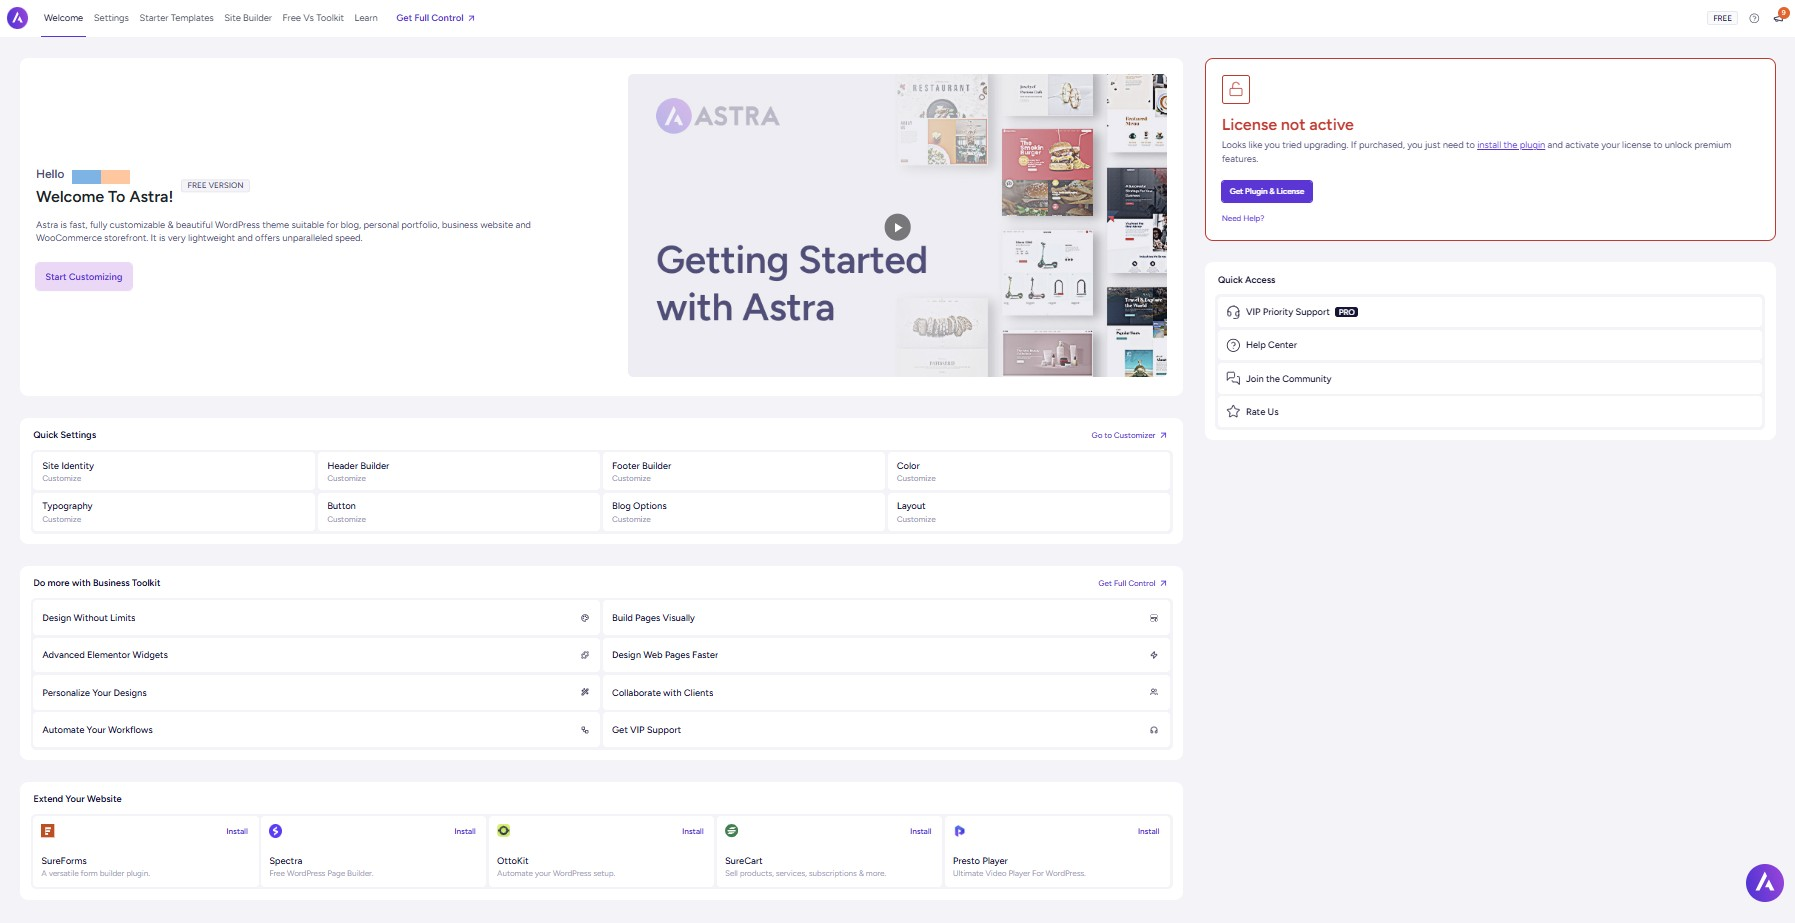The image size is (1795, 923).
Task: Click the Collaborate with Clients people icon
Action: click(1154, 692)
